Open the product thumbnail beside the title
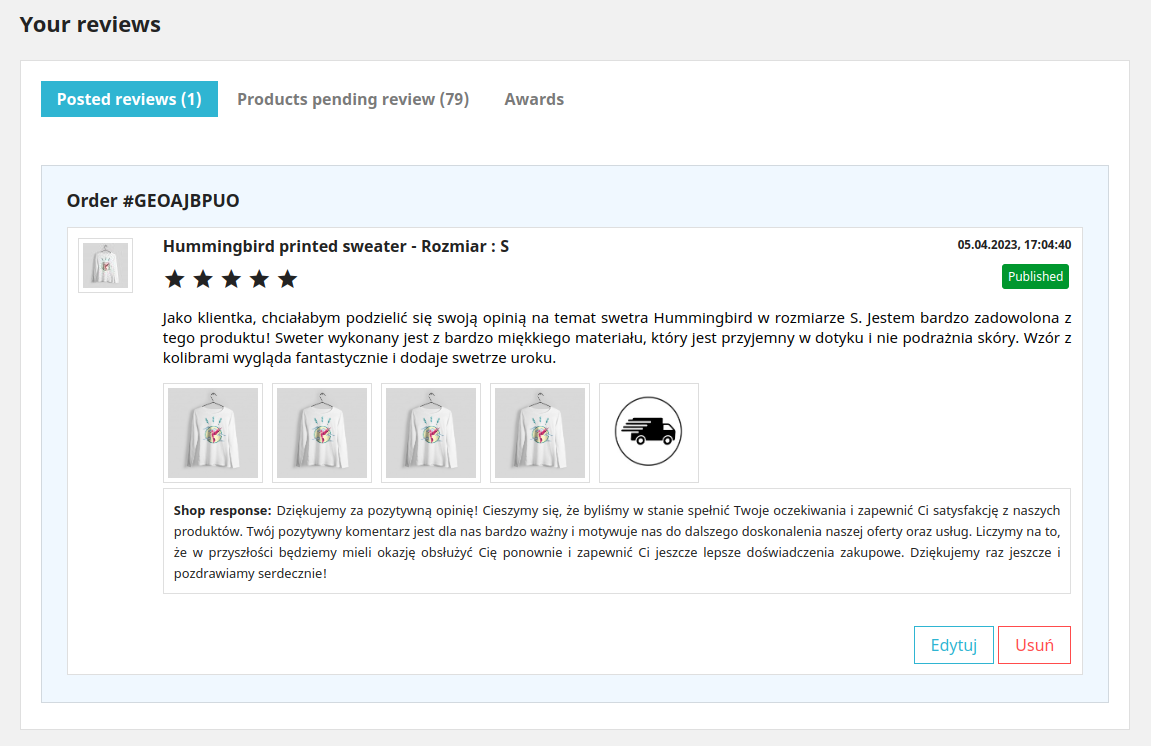This screenshot has width=1151, height=746. (106, 265)
